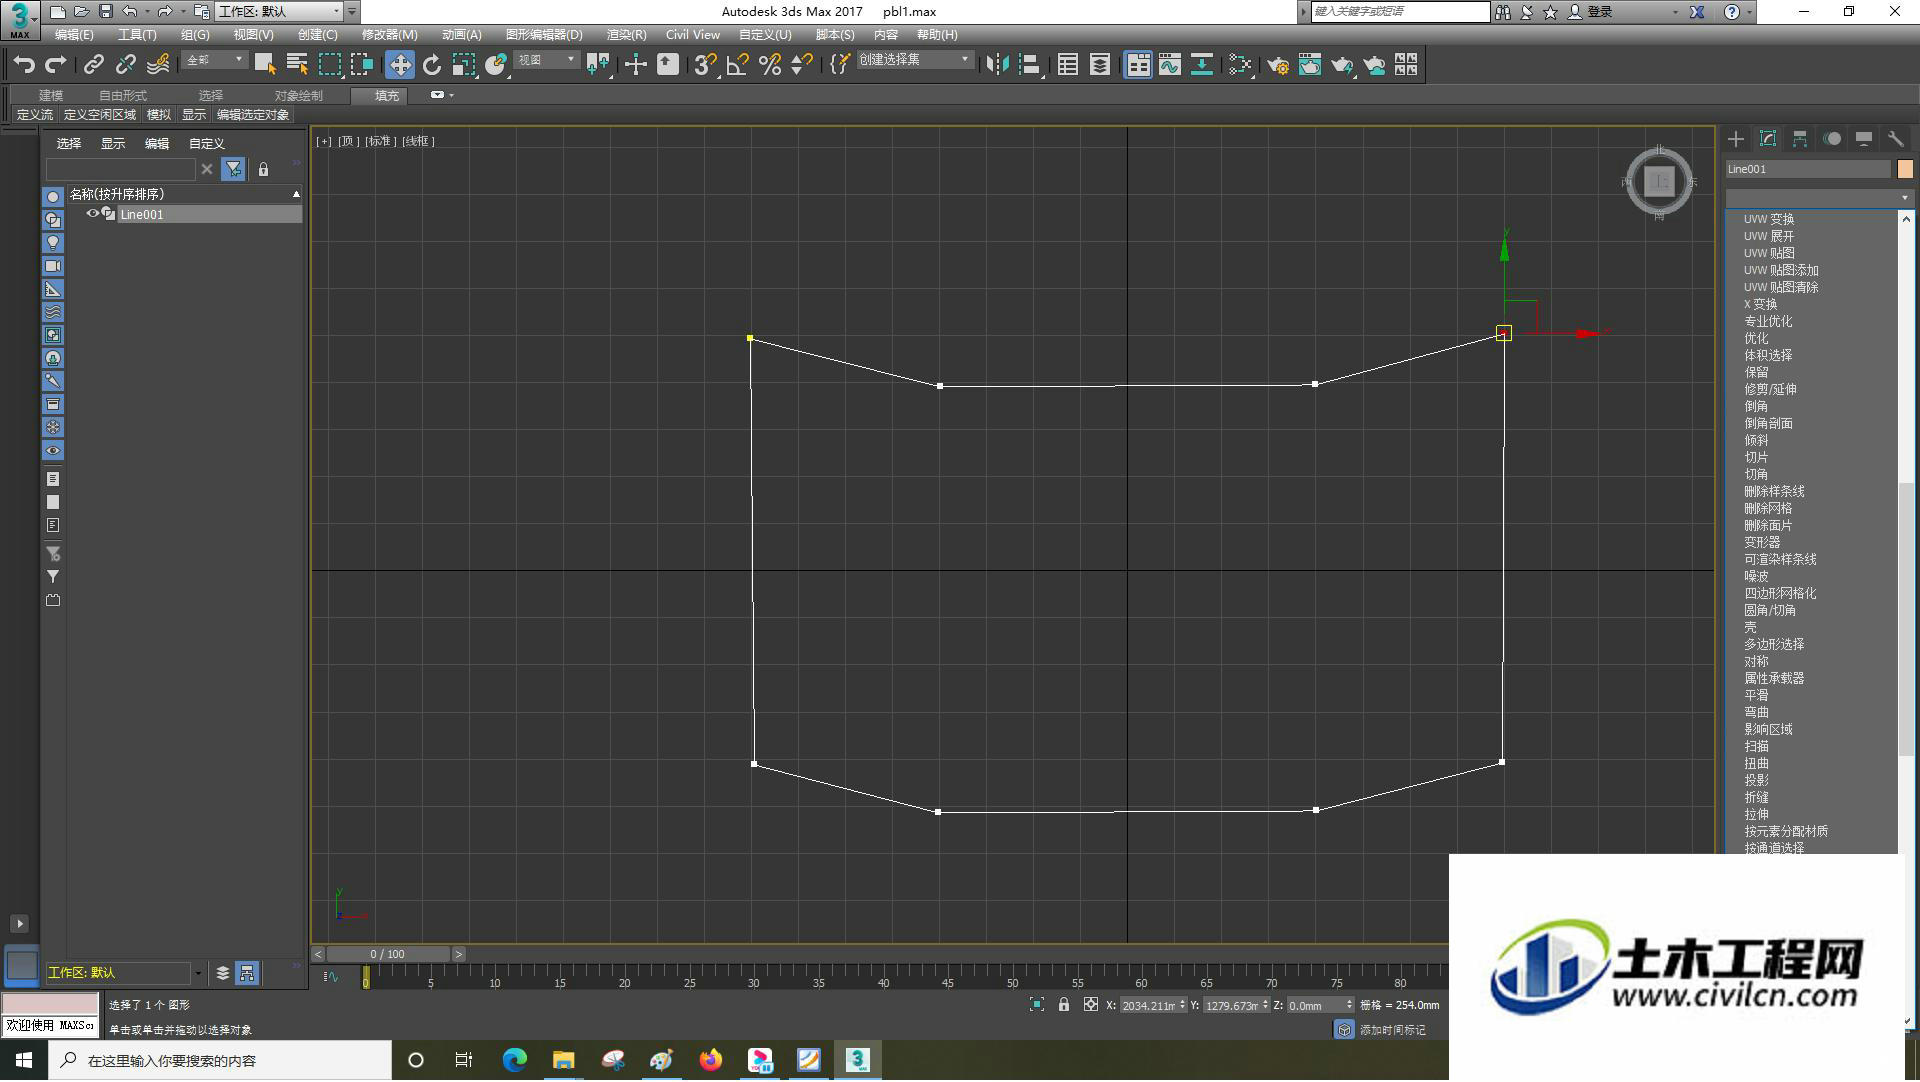Toggle the Ribbon display icon
Viewport: 1920px width, 1082px height.
coord(1138,65)
